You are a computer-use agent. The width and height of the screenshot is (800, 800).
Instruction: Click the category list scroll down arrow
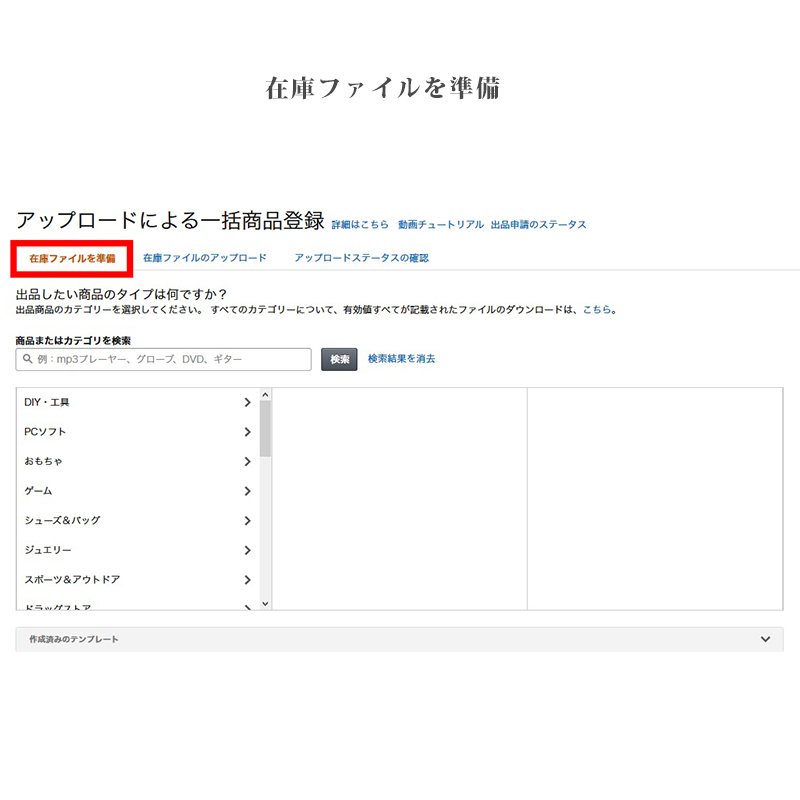tap(265, 604)
